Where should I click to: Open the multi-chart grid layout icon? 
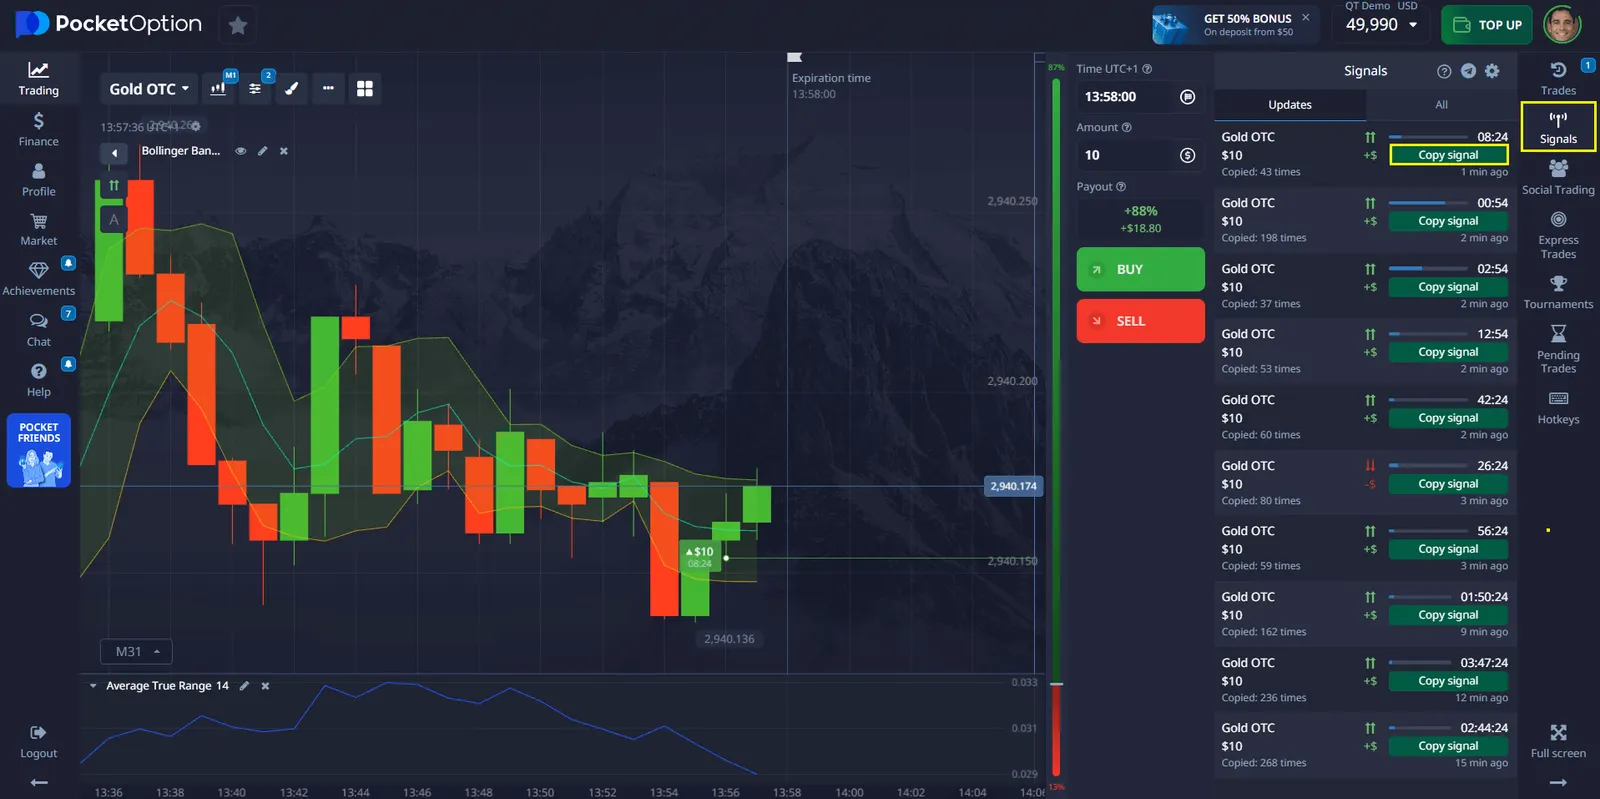pos(365,89)
